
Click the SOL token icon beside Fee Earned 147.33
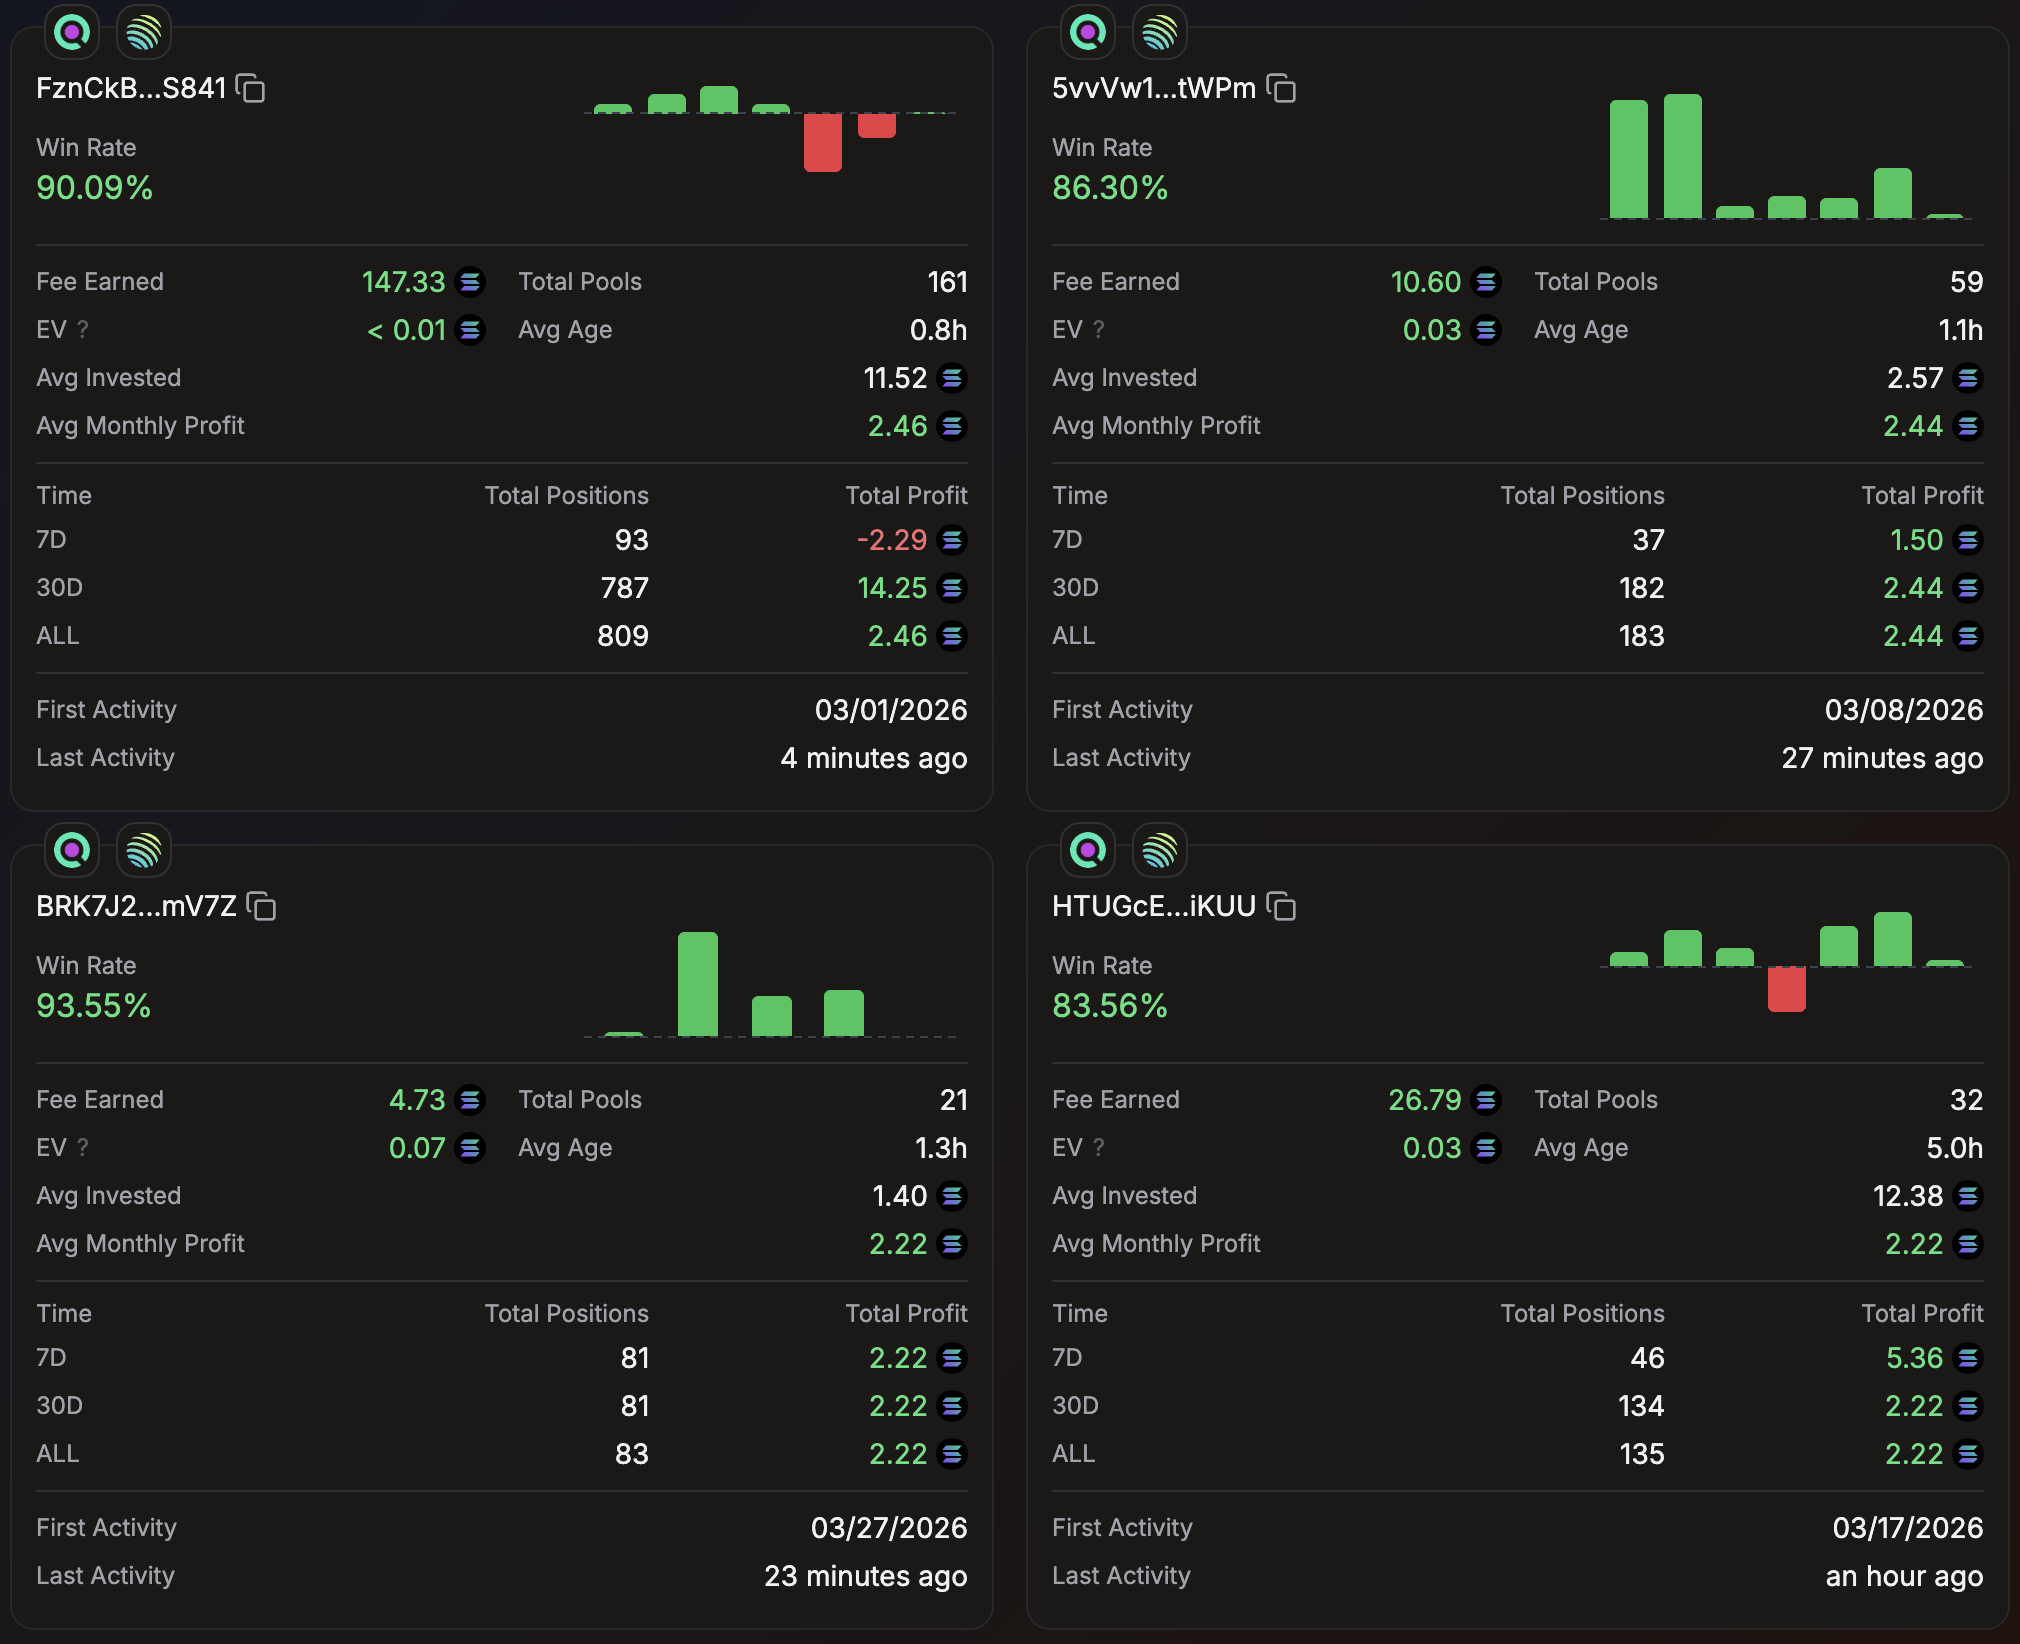coord(468,282)
